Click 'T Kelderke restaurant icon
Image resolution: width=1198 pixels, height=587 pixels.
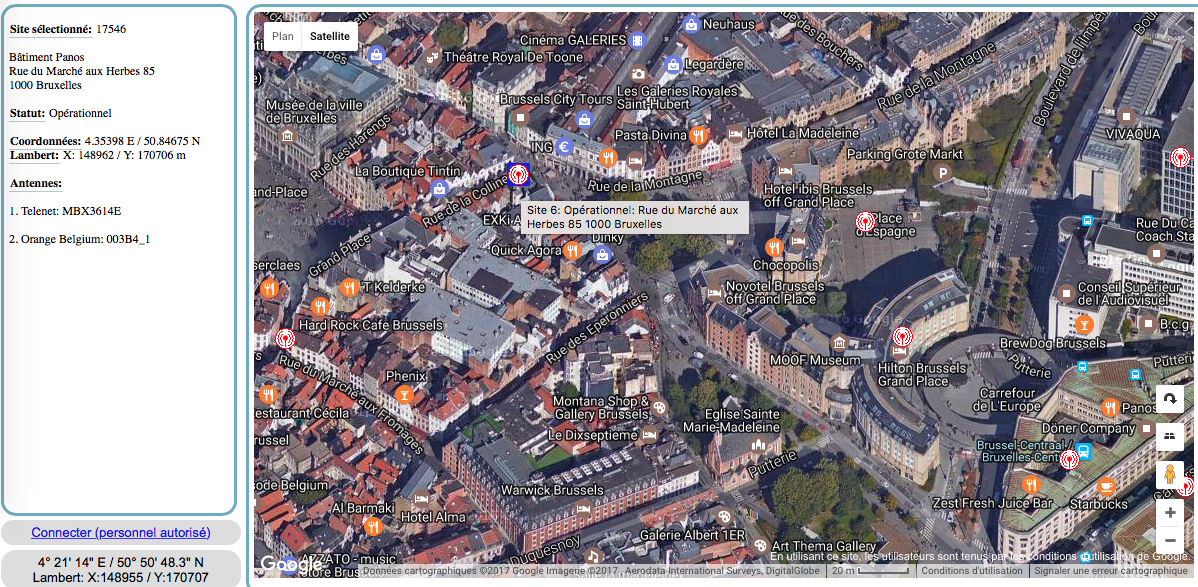[349, 287]
